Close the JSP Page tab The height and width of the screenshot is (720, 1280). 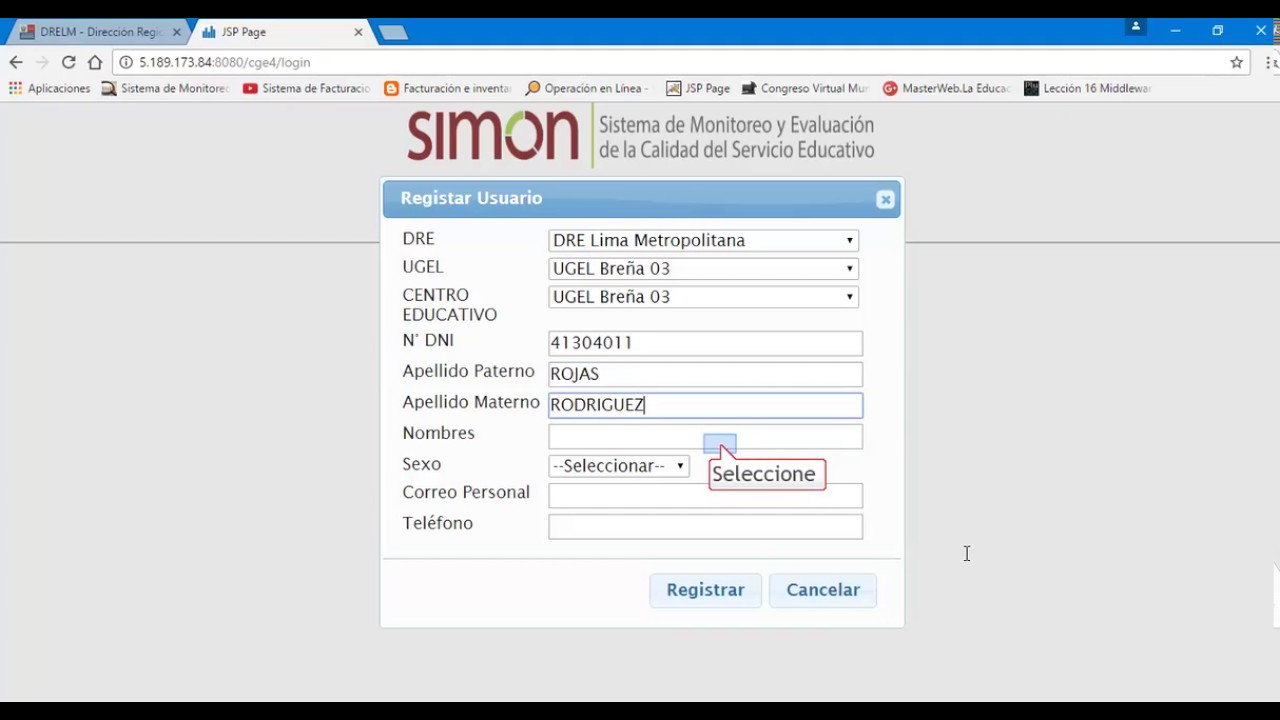pos(358,32)
